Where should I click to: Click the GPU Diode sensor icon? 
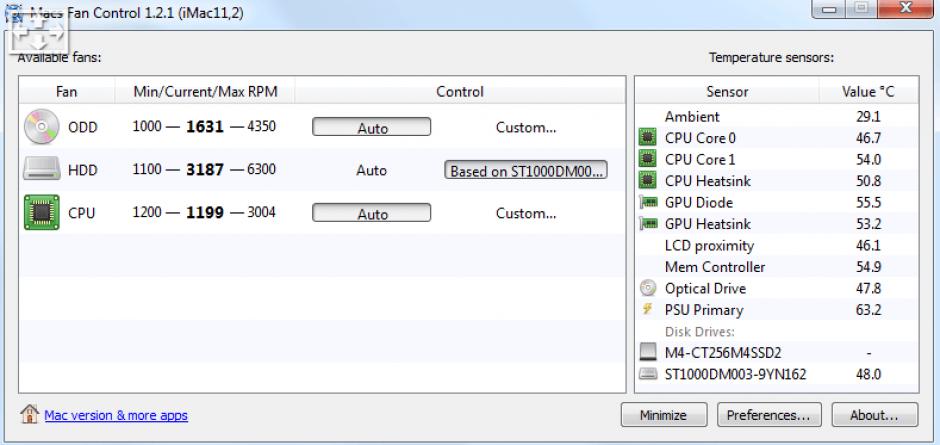click(647, 202)
